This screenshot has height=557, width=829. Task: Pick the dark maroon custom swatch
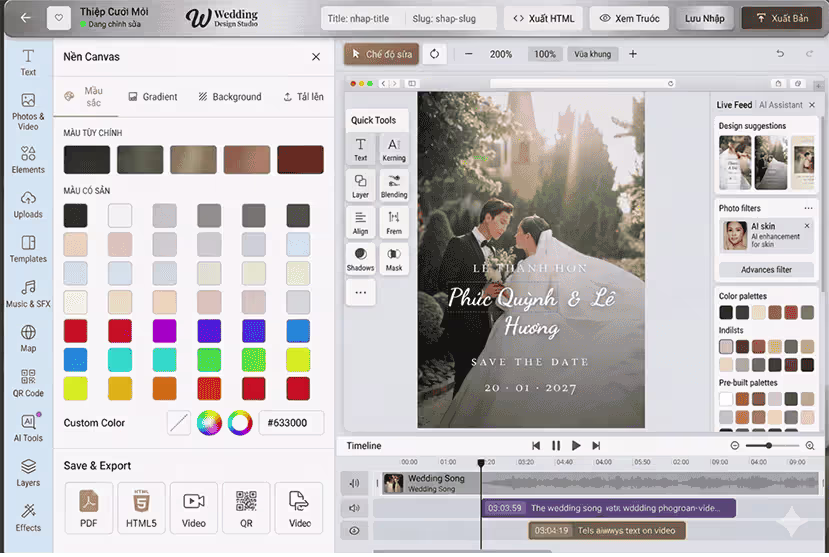point(300,160)
